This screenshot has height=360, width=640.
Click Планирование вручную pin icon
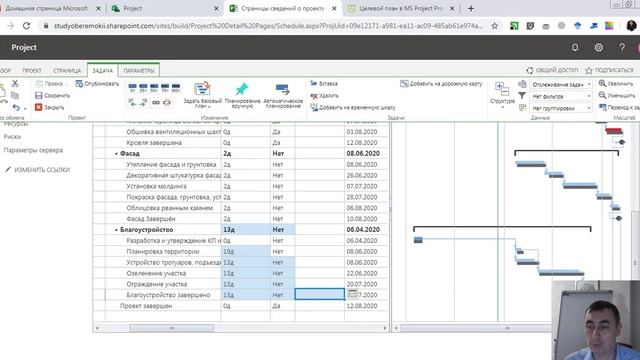click(x=242, y=89)
